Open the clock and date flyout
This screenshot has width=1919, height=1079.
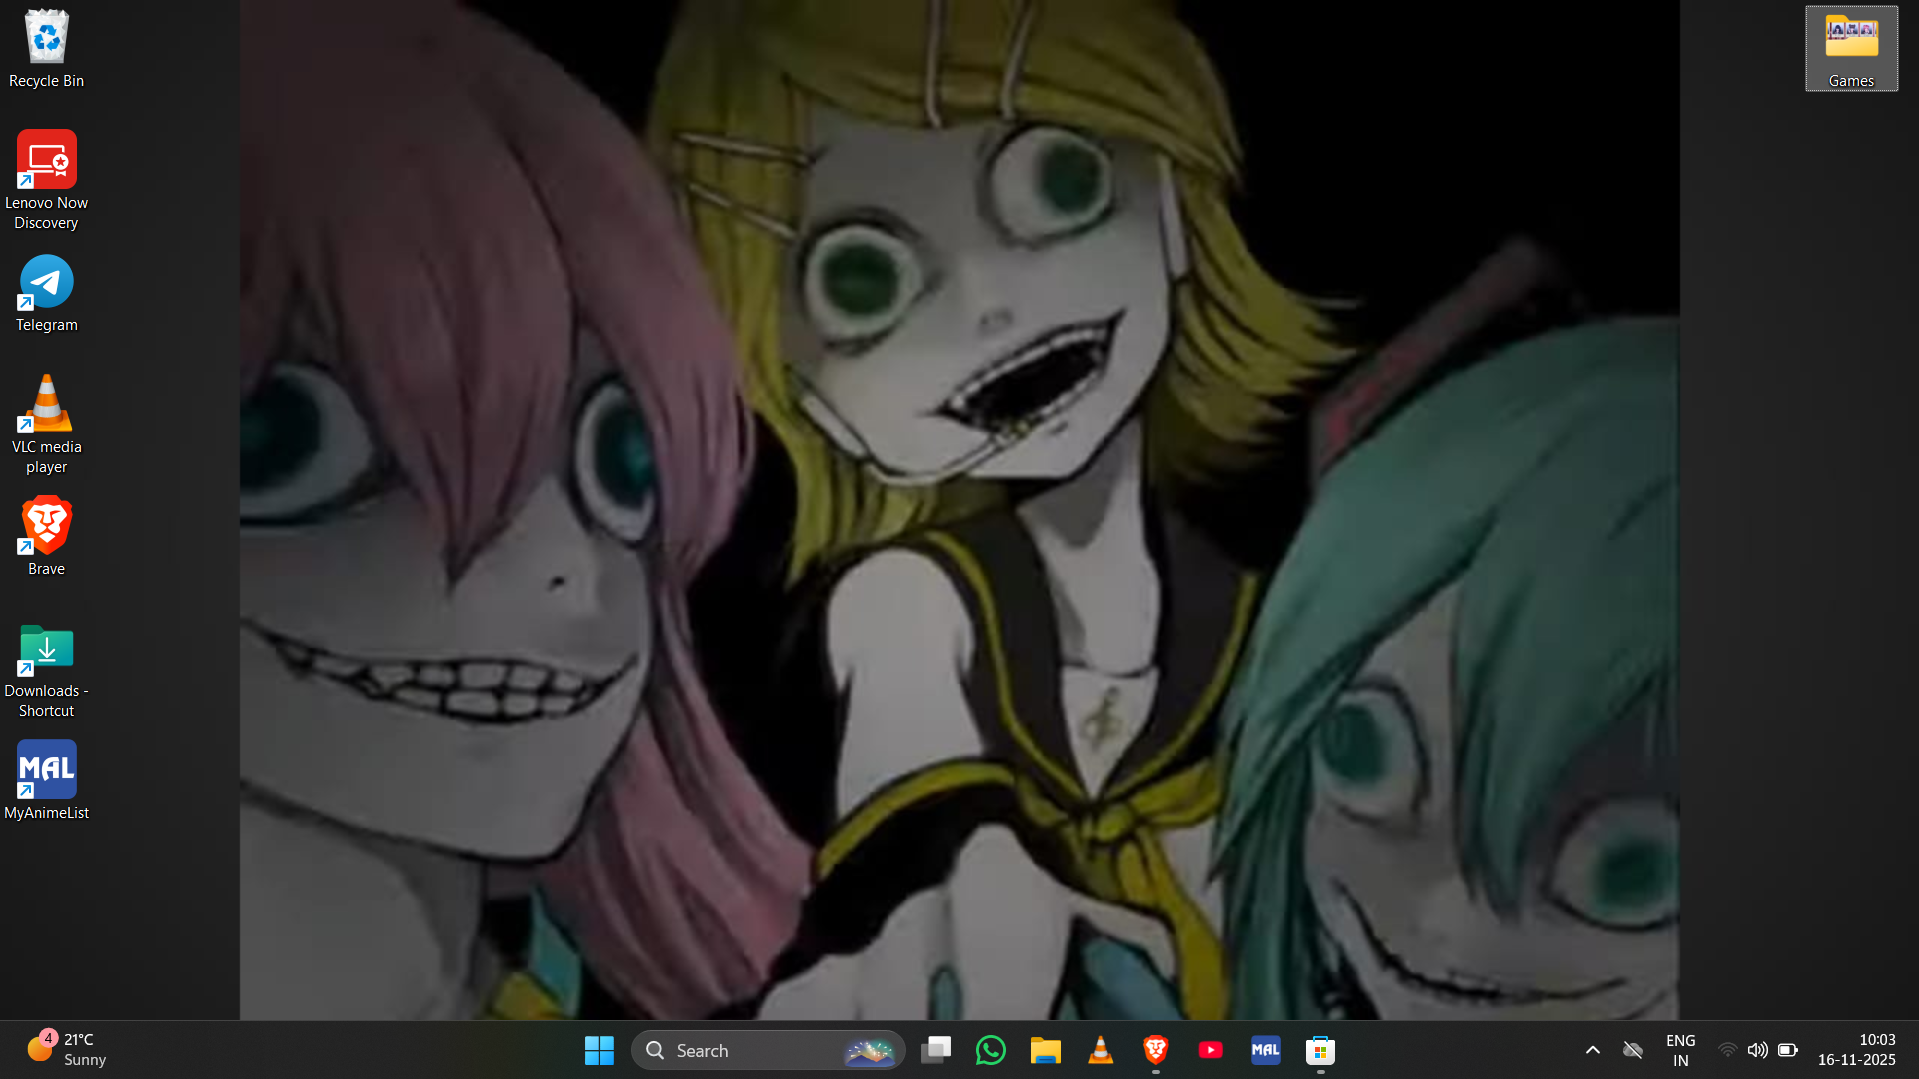point(1856,1050)
